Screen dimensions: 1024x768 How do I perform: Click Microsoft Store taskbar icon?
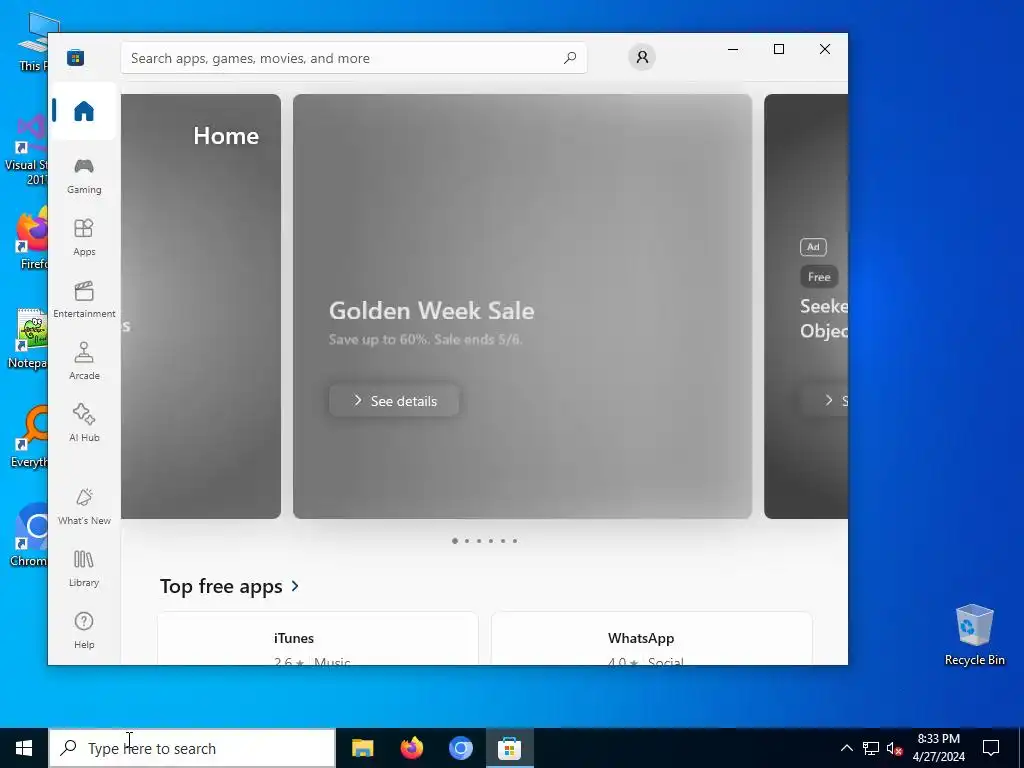point(509,748)
